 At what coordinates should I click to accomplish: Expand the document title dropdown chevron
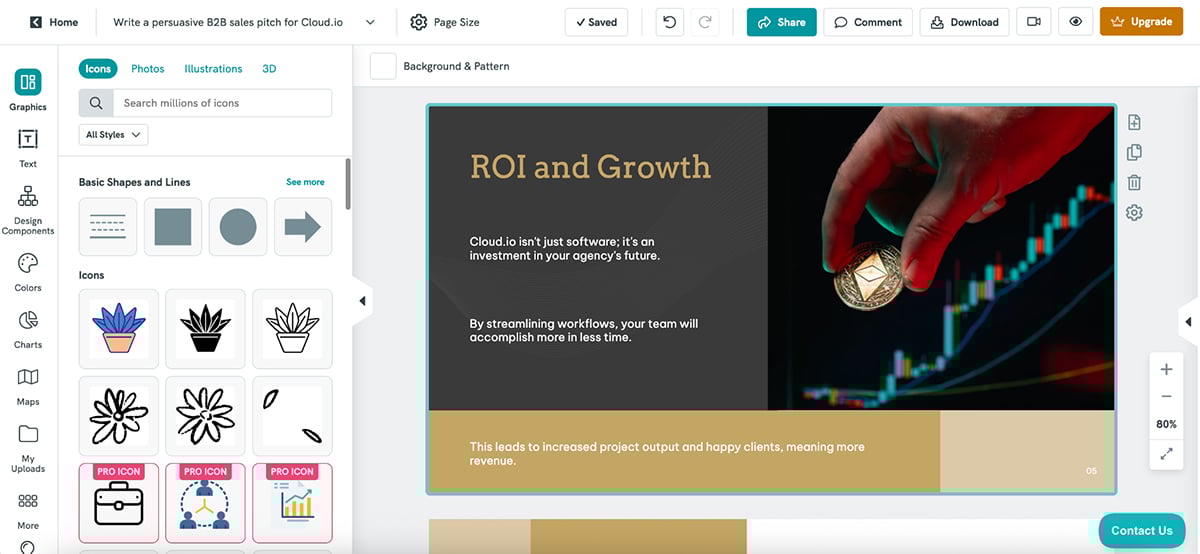coord(370,22)
